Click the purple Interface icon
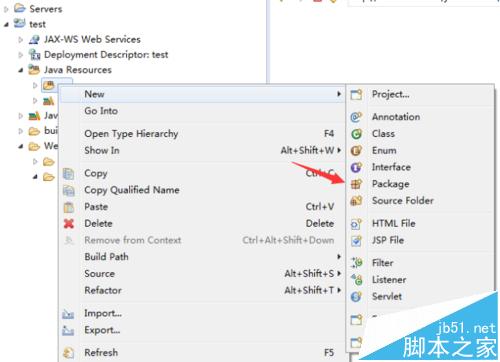Image resolution: width=500 pixels, height=362 pixels. pos(356,167)
